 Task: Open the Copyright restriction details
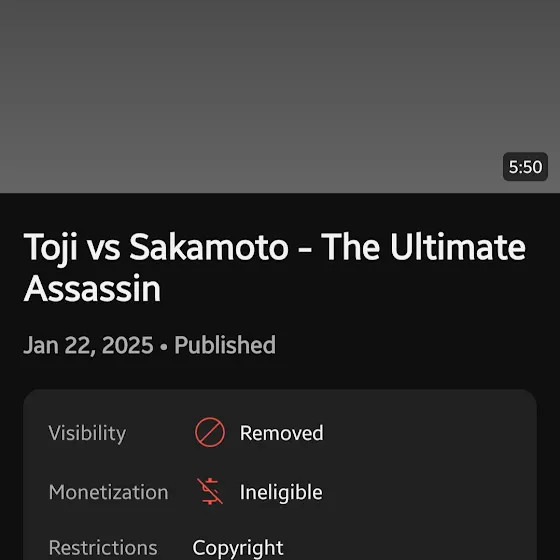(x=238, y=548)
